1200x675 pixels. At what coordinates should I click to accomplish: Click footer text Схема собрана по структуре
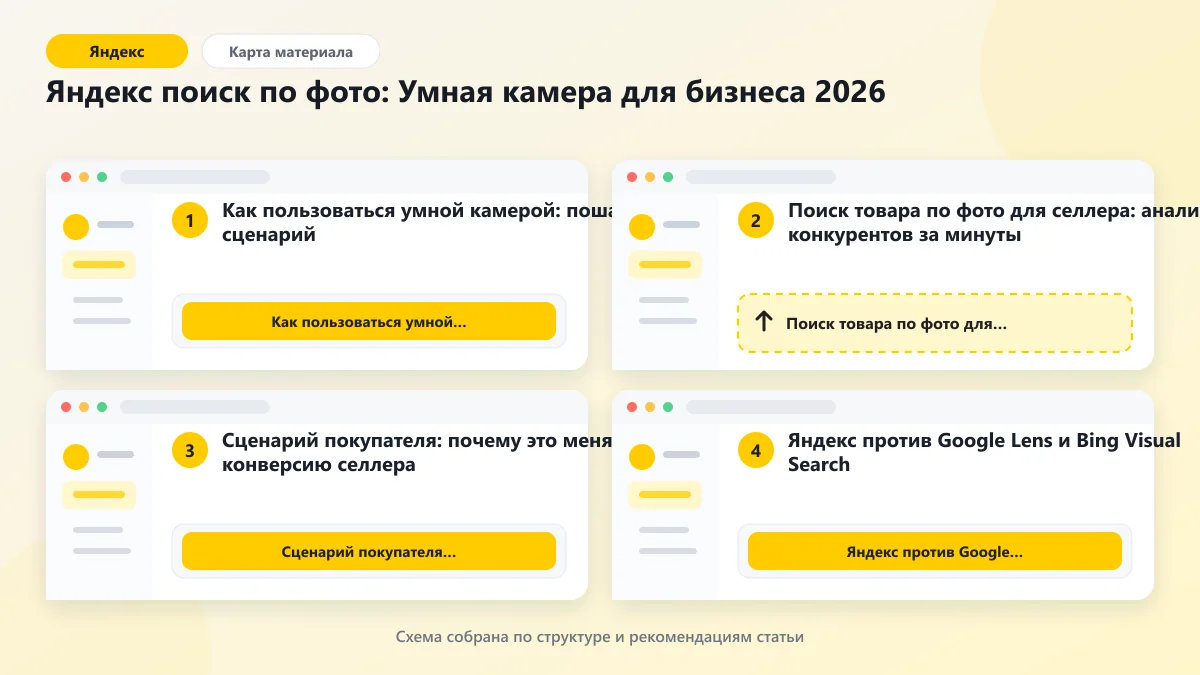point(600,637)
